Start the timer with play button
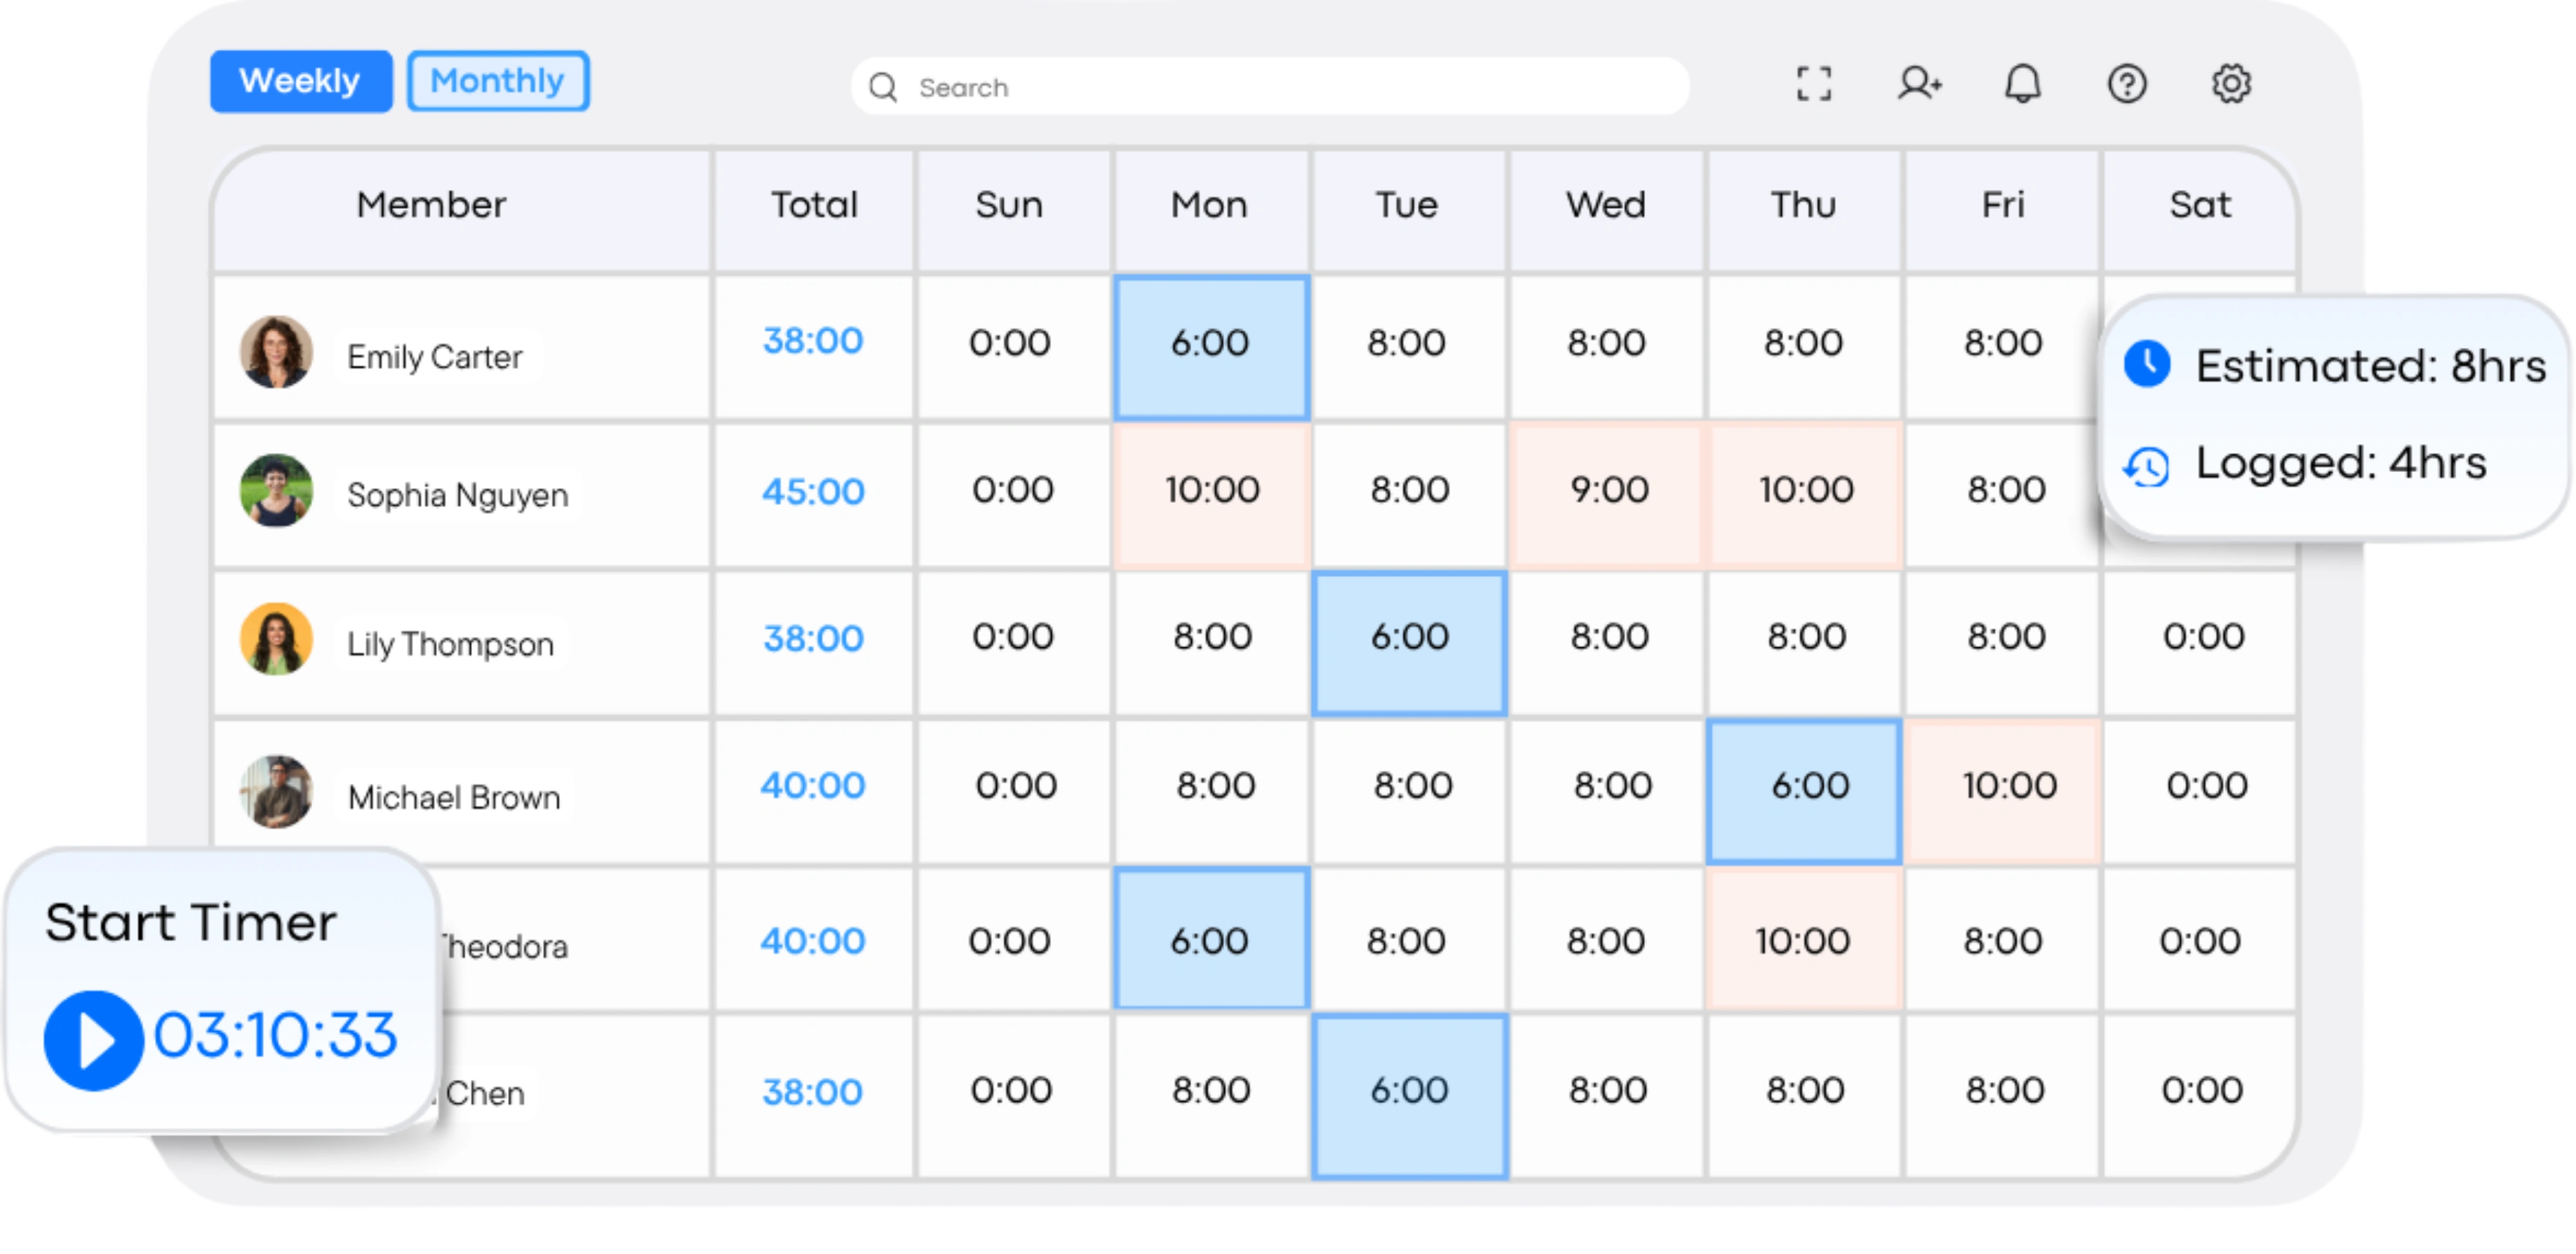The width and height of the screenshot is (2576, 1254). click(93, 1040)
